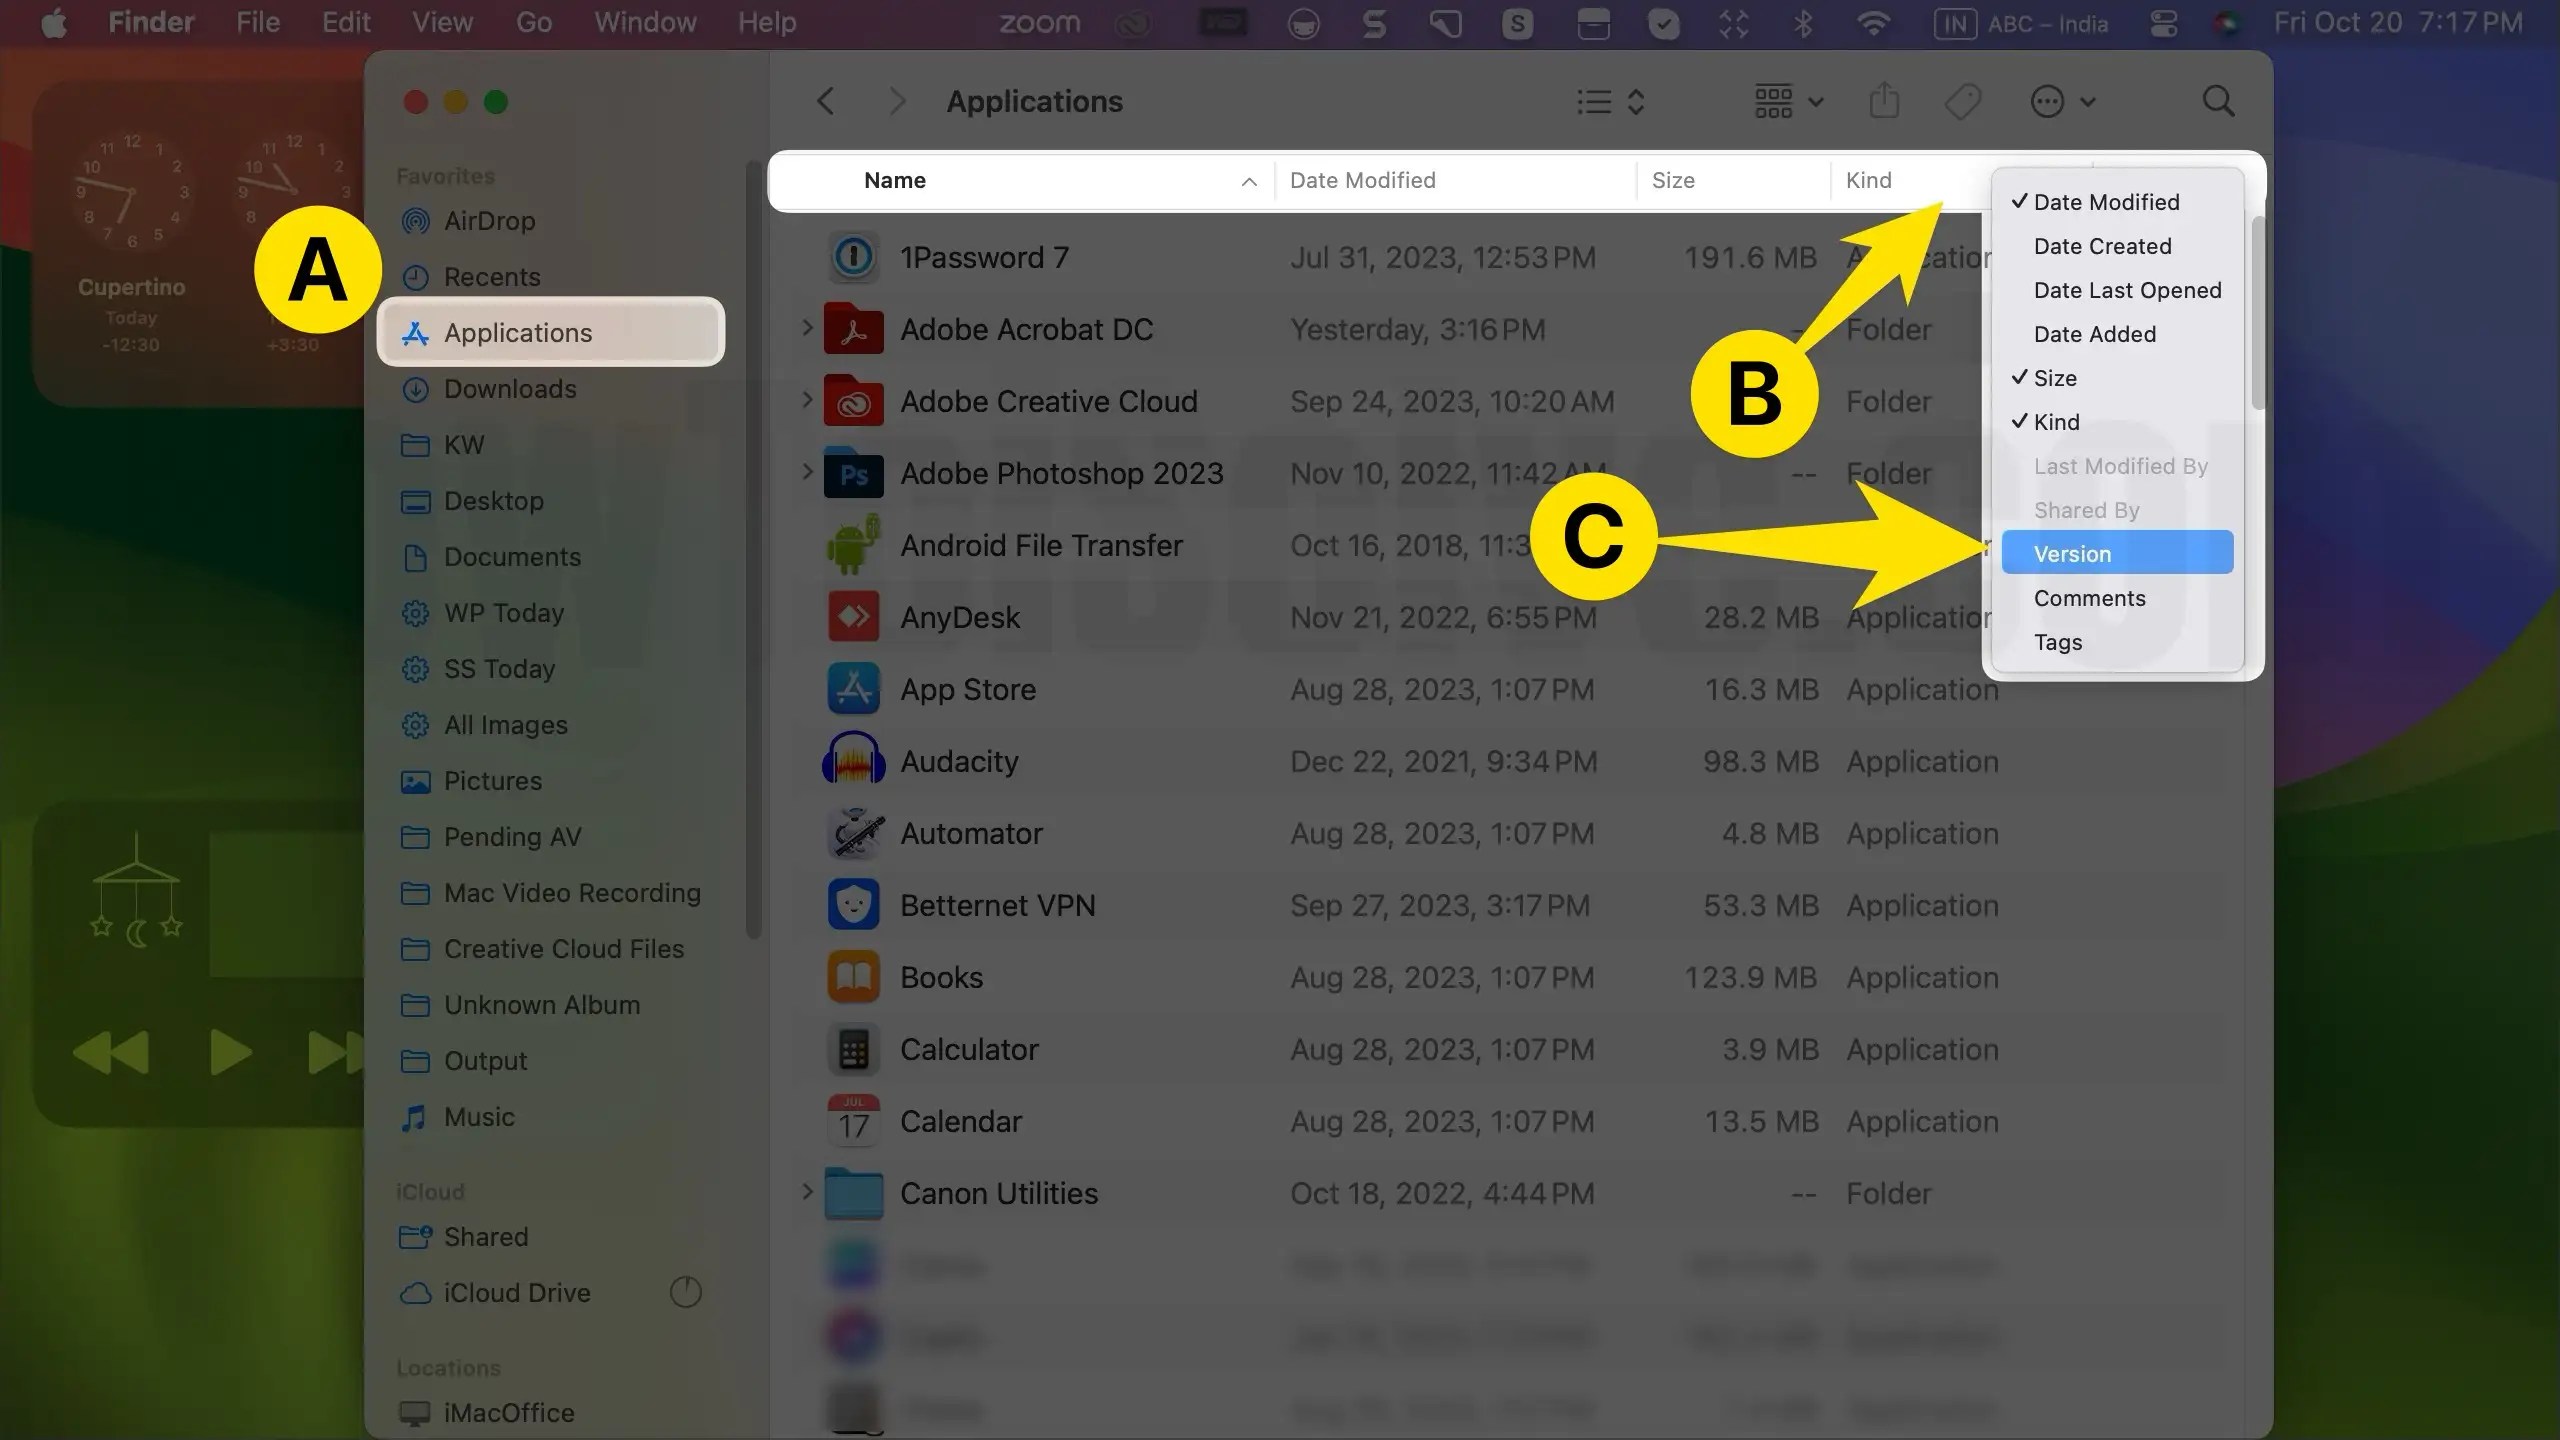
Task: Click the Name column header to sort
Action: pyautogui.click(x=893, y=180)
